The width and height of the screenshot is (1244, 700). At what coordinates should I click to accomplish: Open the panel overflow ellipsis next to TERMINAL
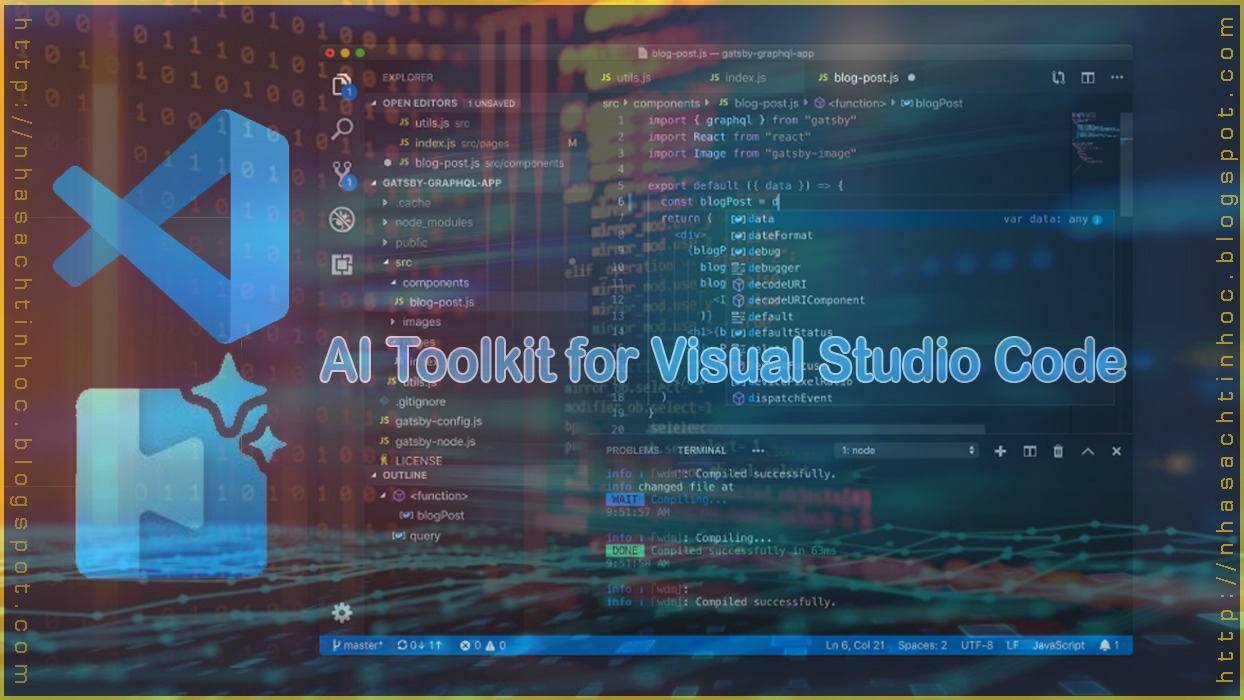758,451
